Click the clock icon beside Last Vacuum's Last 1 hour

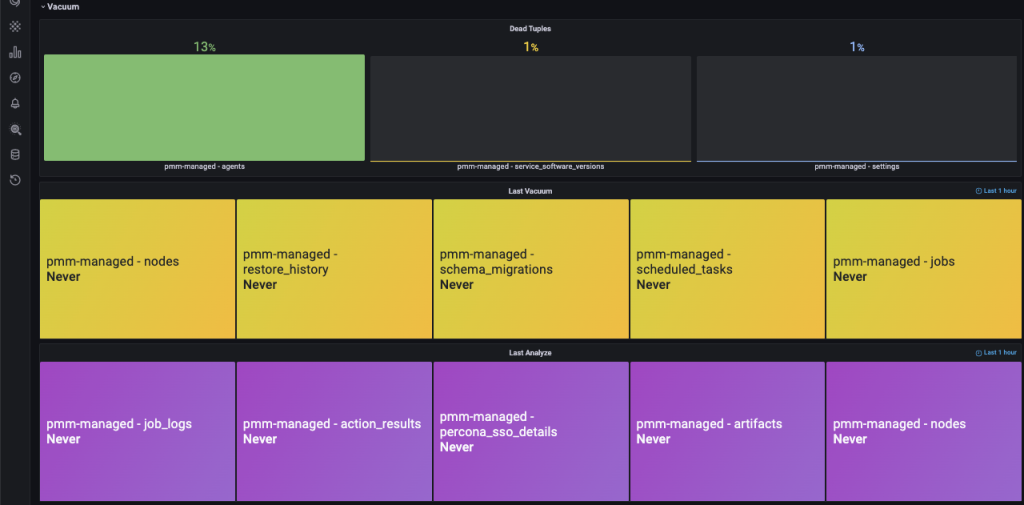click(x=978, y=191)
